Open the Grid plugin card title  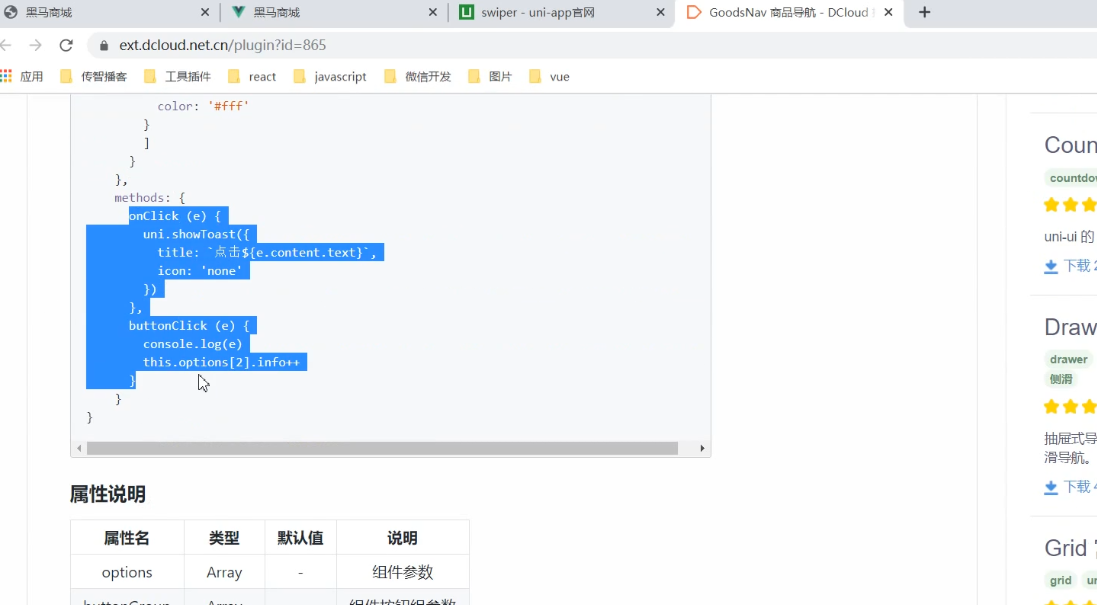pyautogui.click(x=1070, y=548)
